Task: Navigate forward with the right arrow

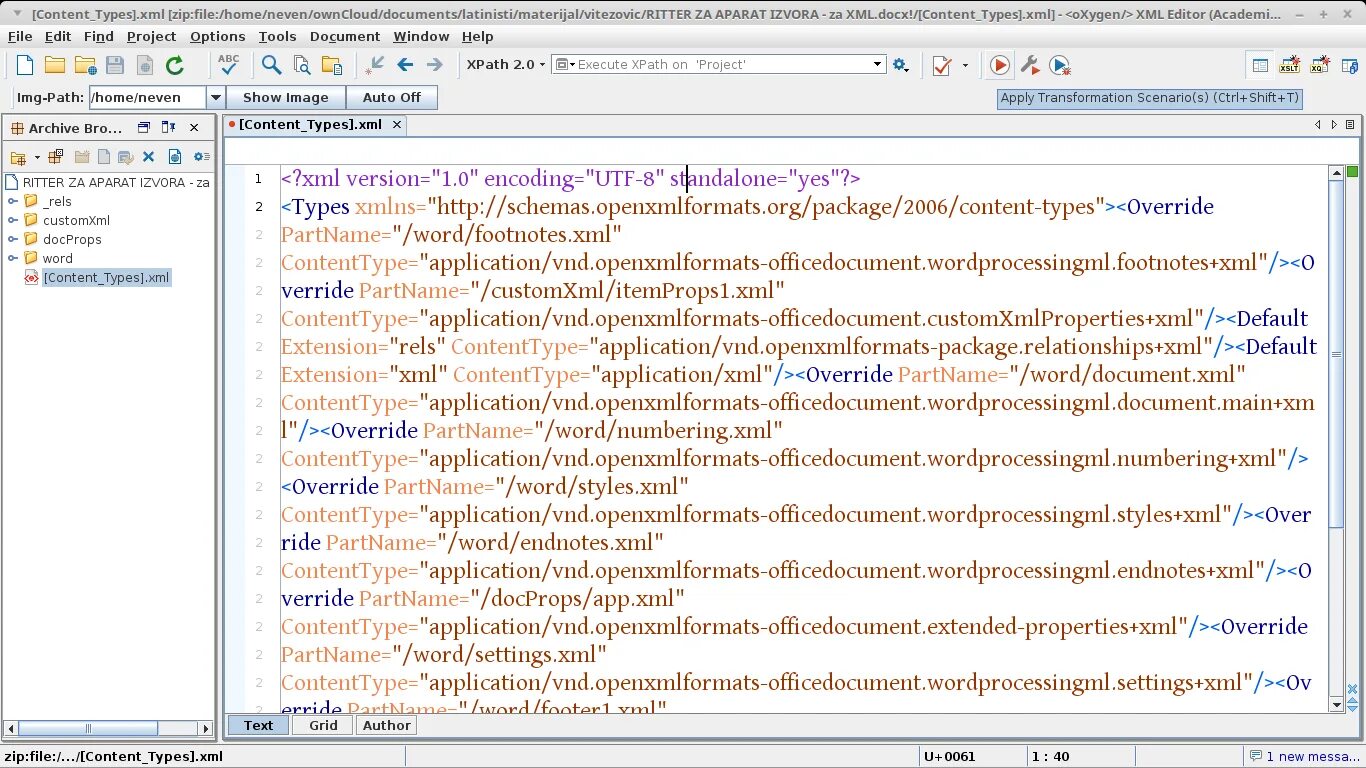Action: pos(434,65)
